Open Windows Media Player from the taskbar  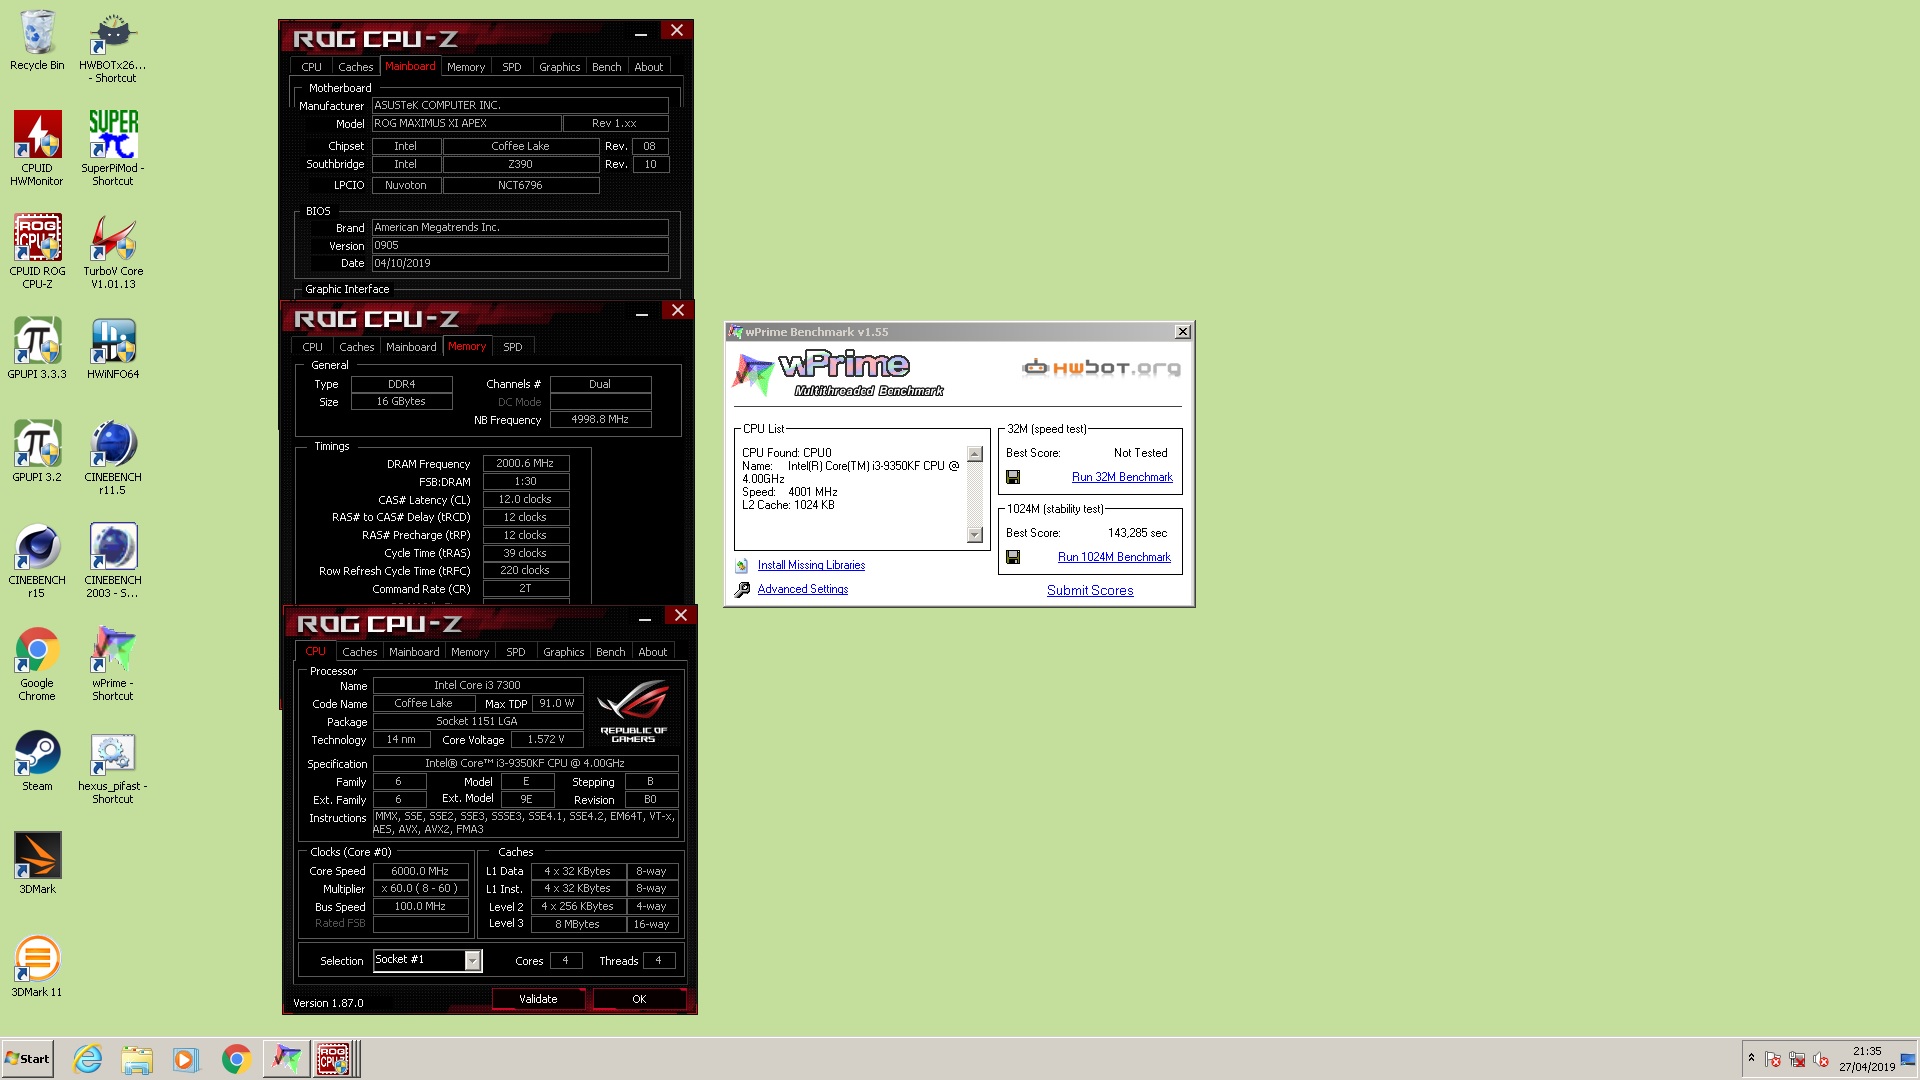click(x=186, y=1059)
